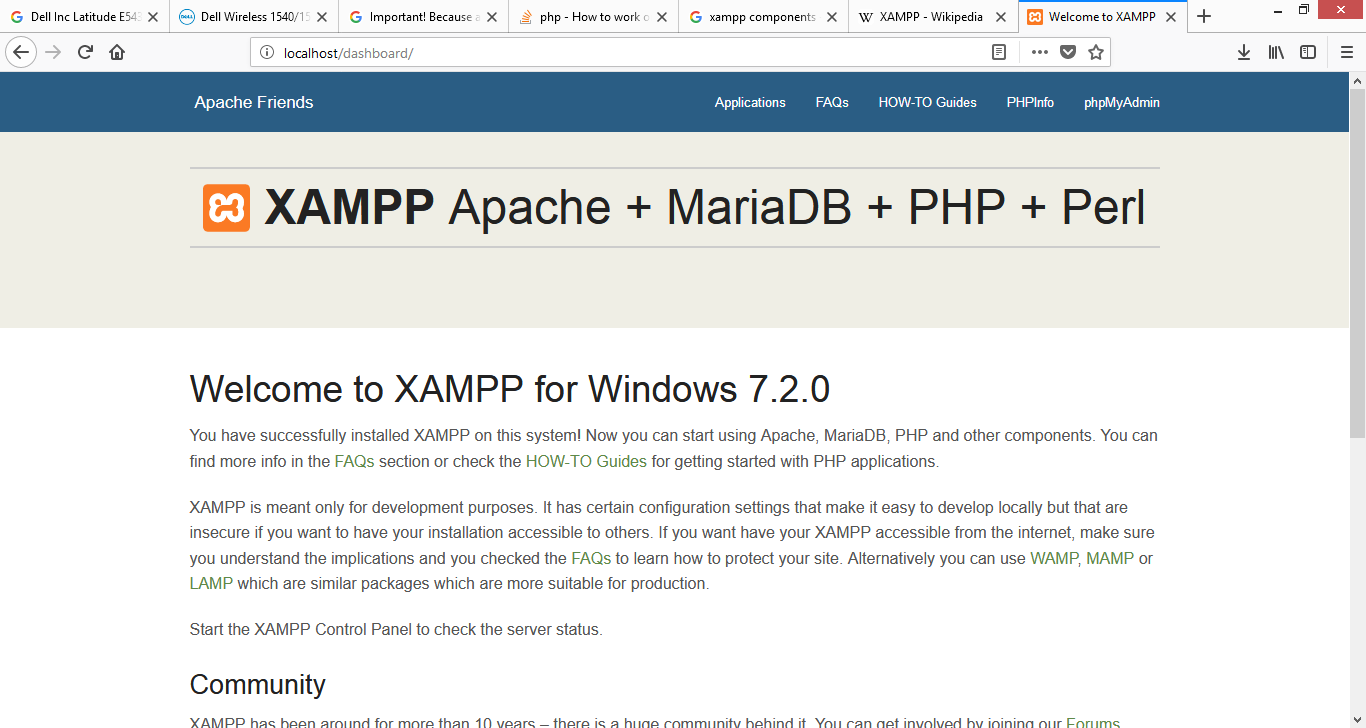Screen dimensions: 1366x728
Task: Close the xampp components tab
Action: [x=831, y=17]
